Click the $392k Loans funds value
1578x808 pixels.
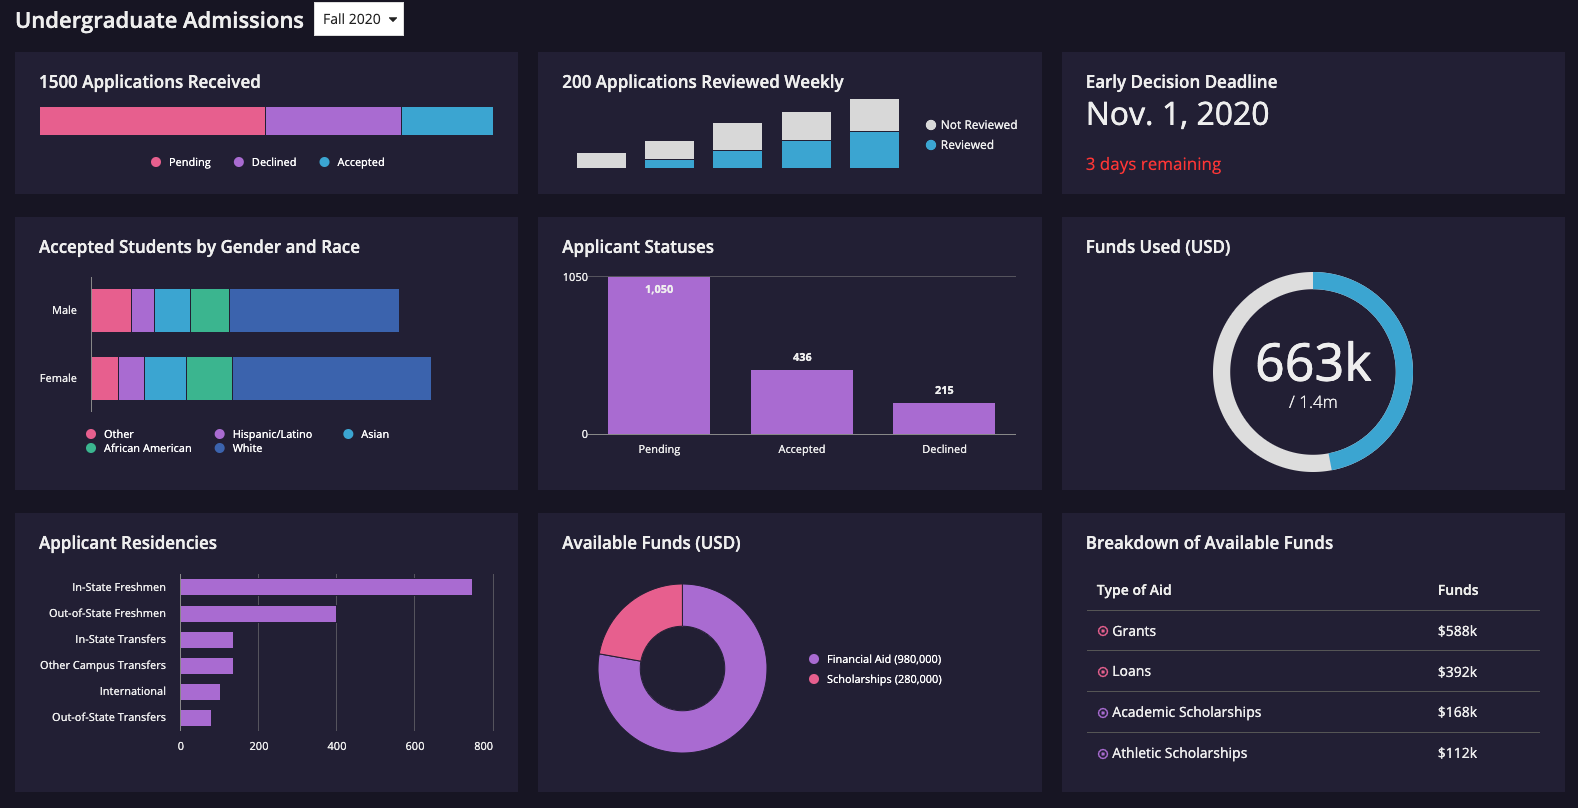1457,672
